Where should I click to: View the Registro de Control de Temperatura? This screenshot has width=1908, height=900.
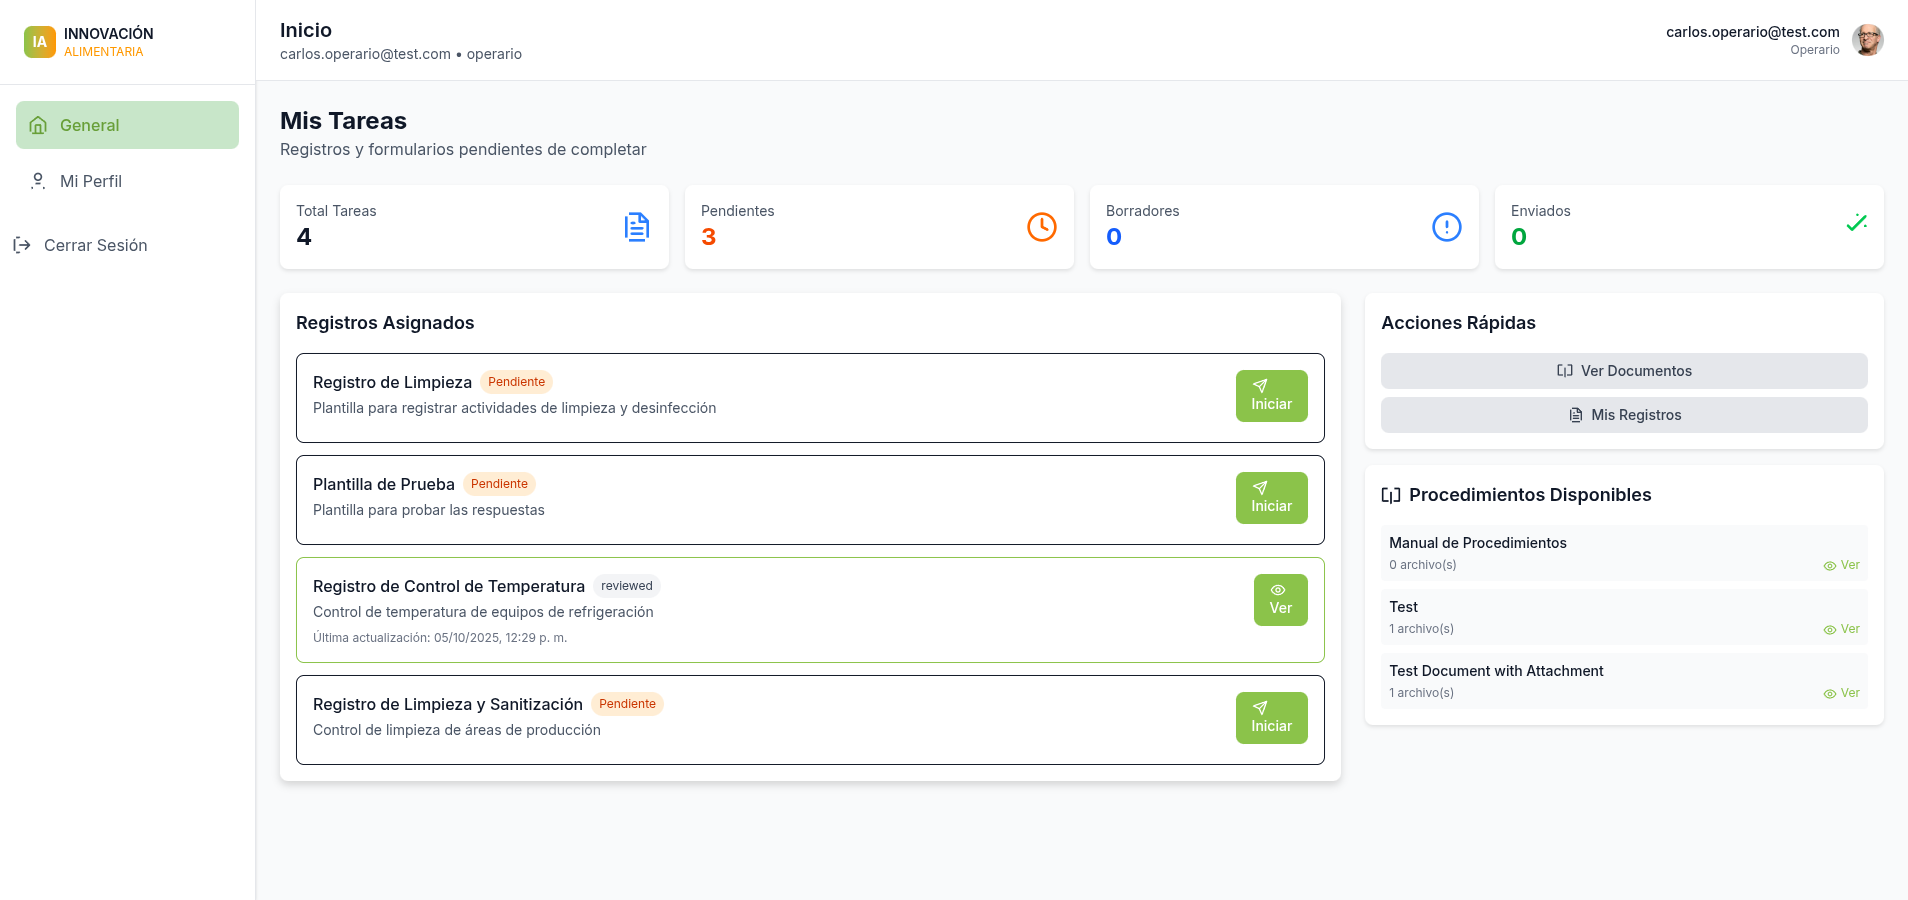(x=1280, y=600)
